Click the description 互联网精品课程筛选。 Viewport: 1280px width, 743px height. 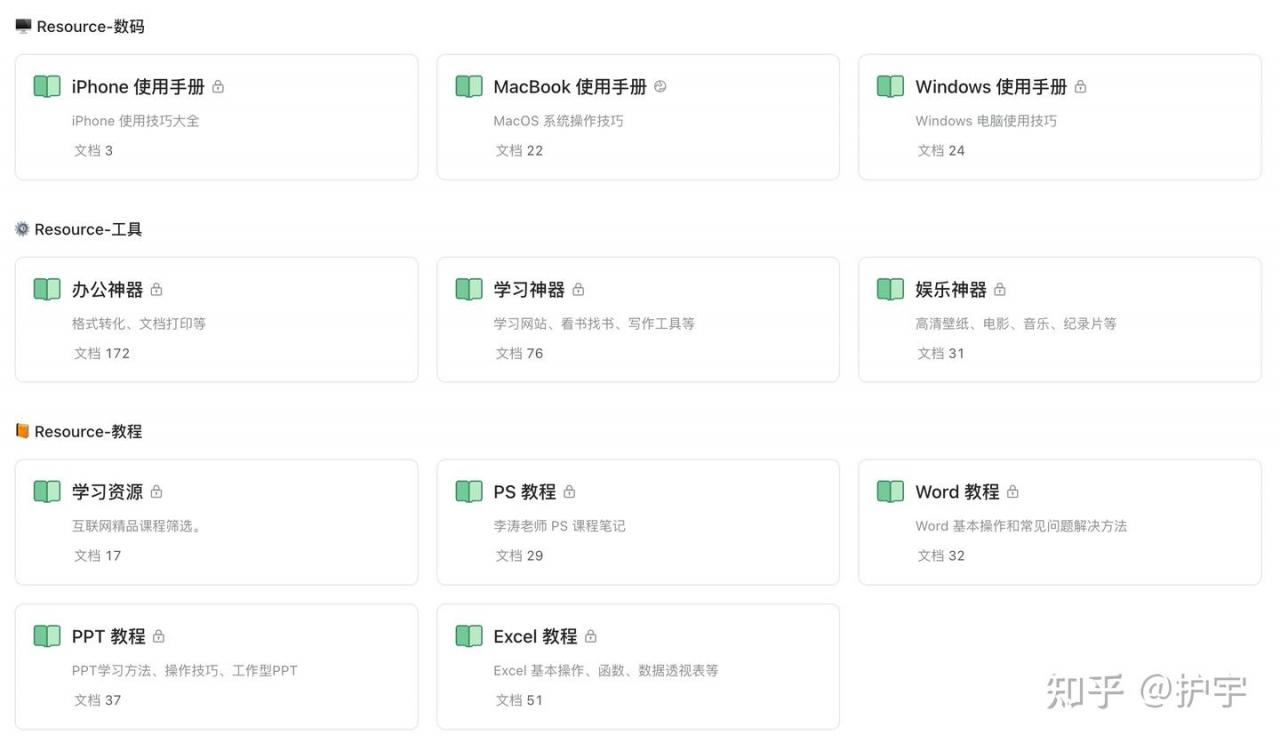coord(137,526)
